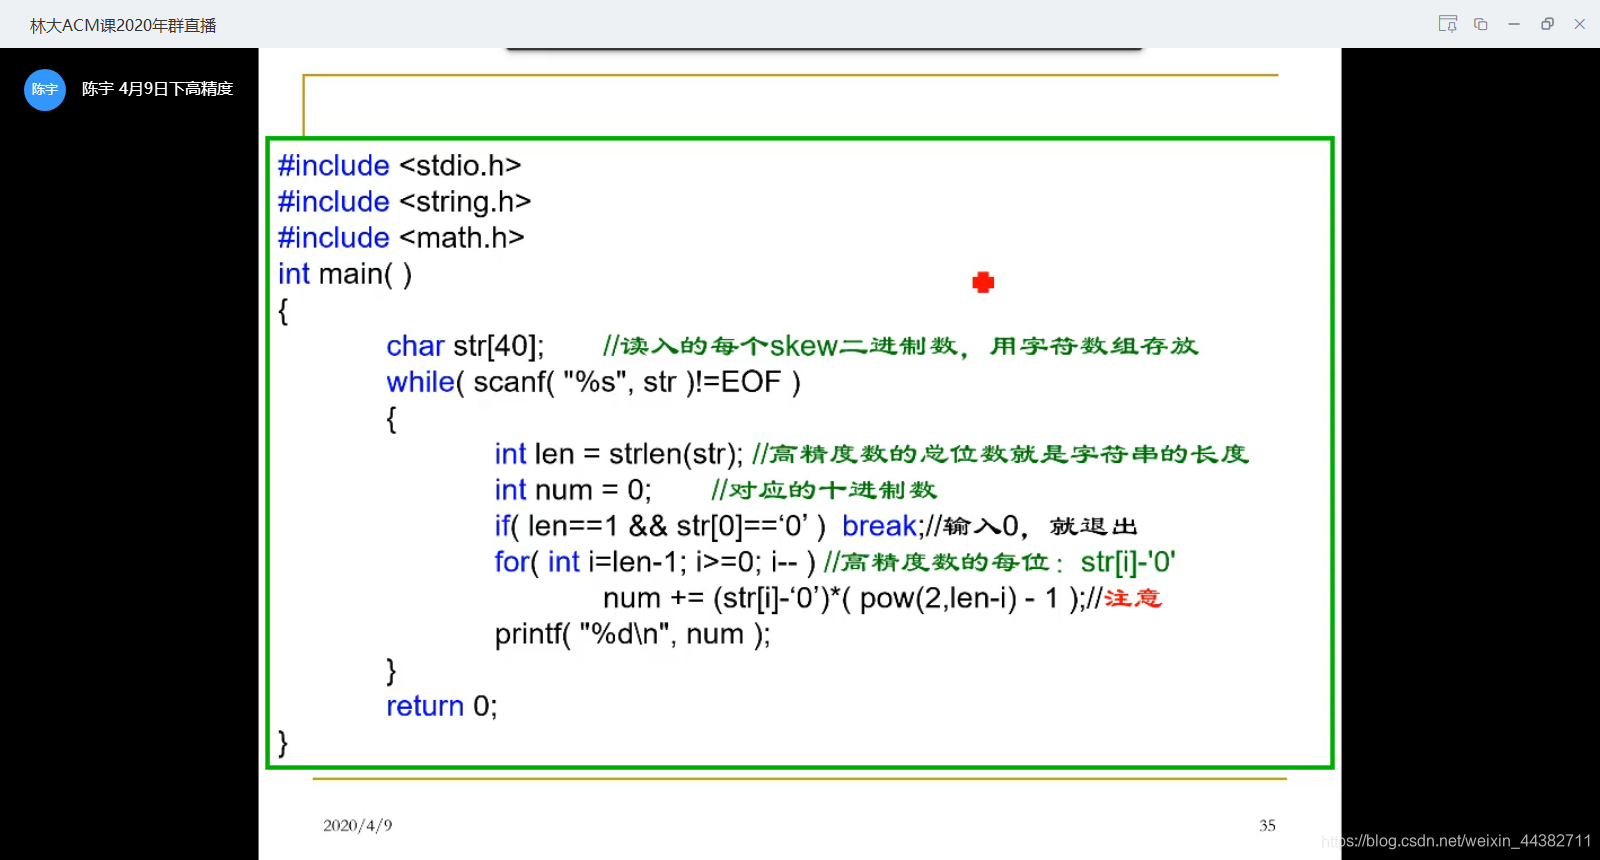Click the comment 高精度数的总位数就是字符串的长度
The height and width of the screenshot is (860, 1600).
tap(1000, 454)
